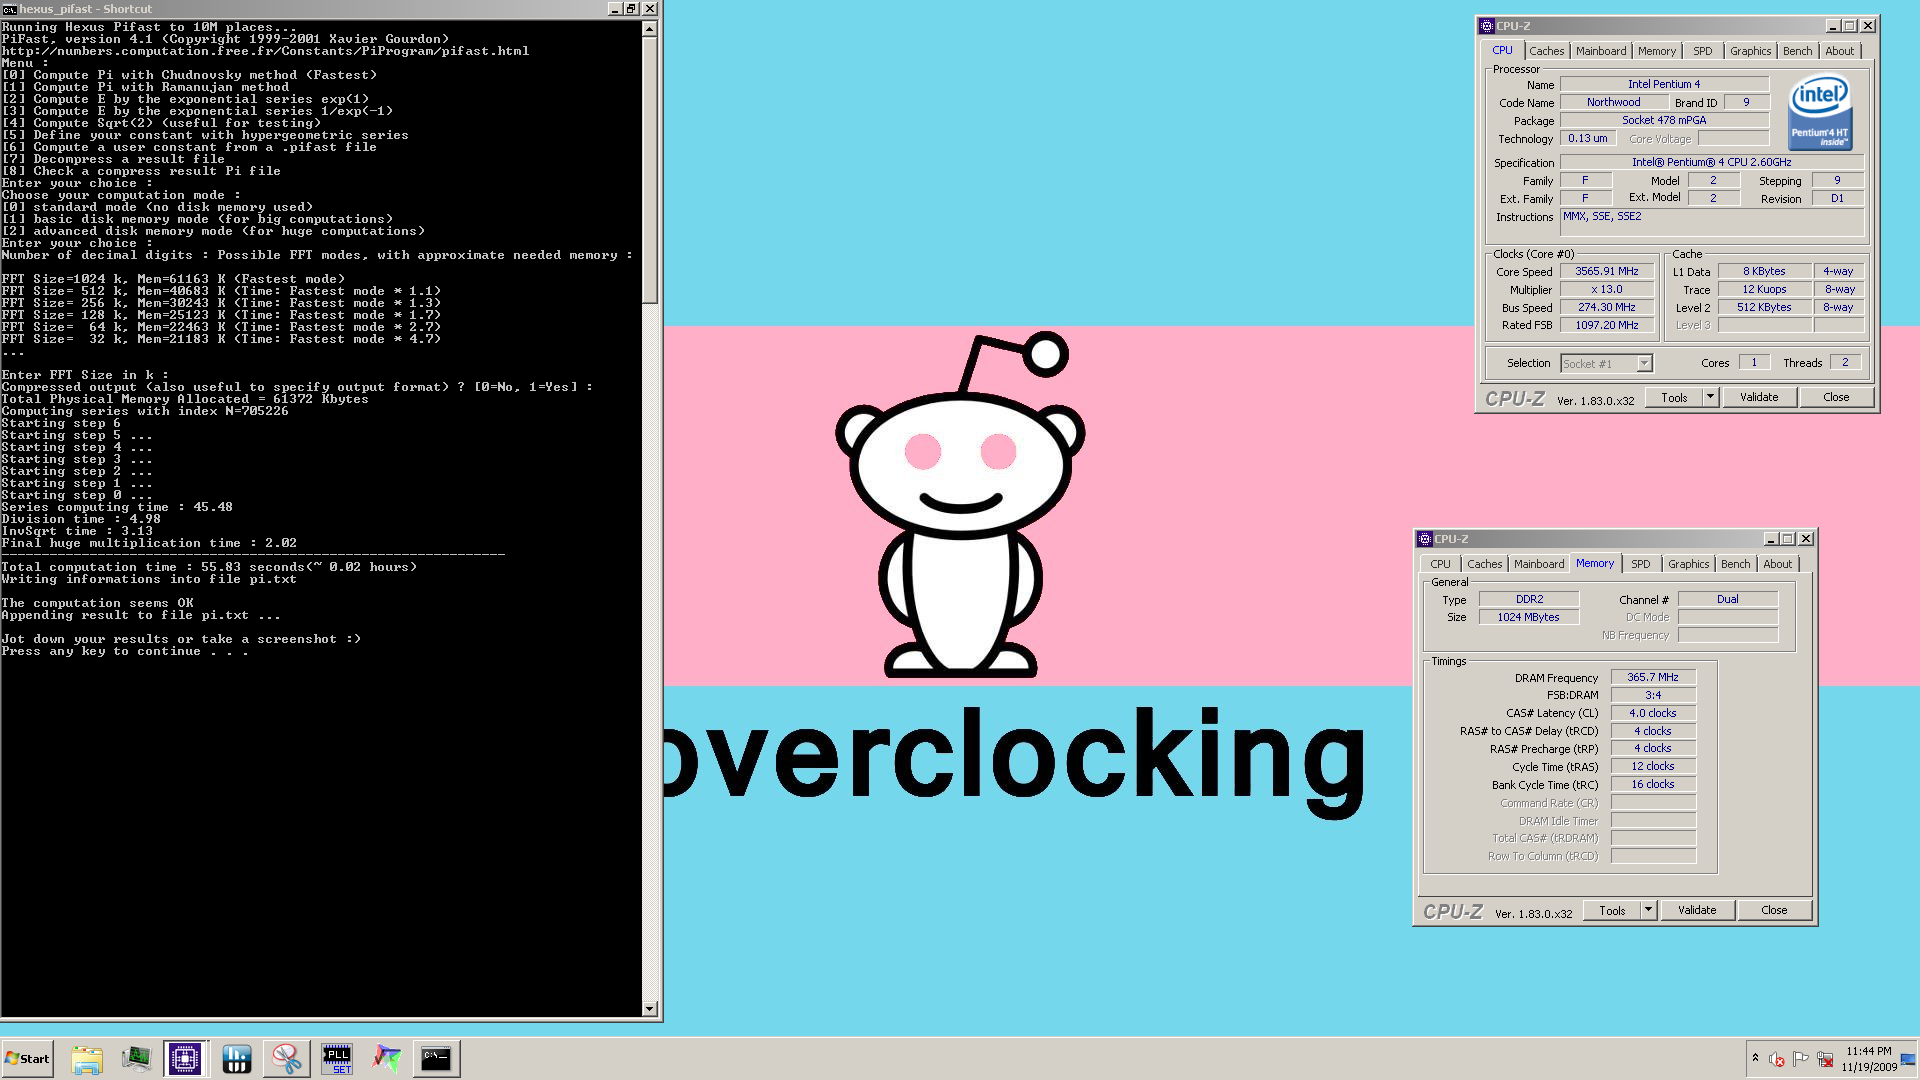The width and height of the screenshot is (1920, 1080).
Task: Open About tab in top CPU-Z window
Action: click(1839, 51)
